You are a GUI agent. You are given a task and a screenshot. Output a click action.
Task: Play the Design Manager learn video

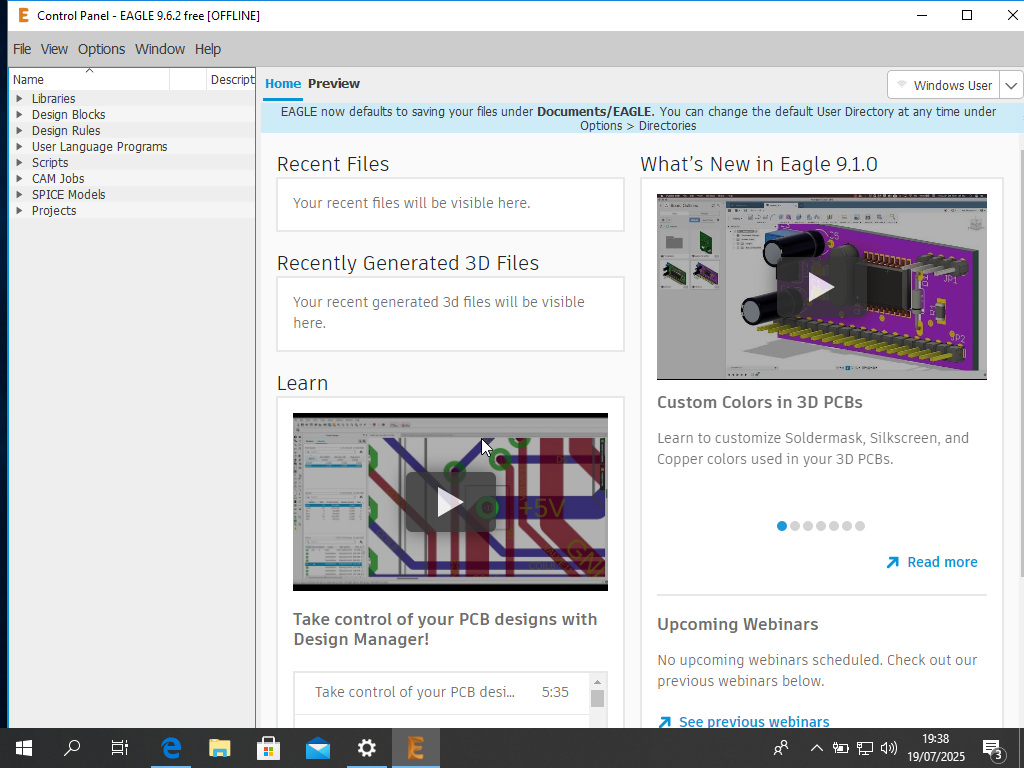point(450,502)
